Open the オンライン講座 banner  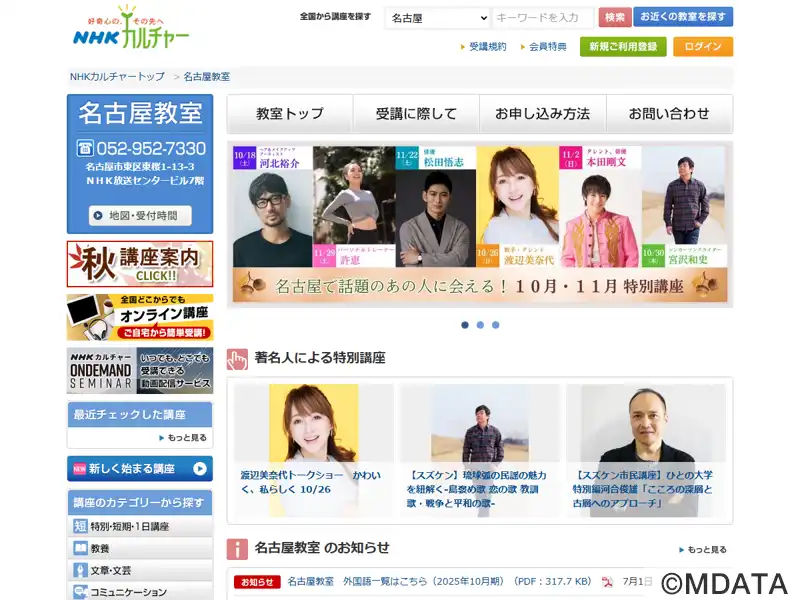coord(140,317)
